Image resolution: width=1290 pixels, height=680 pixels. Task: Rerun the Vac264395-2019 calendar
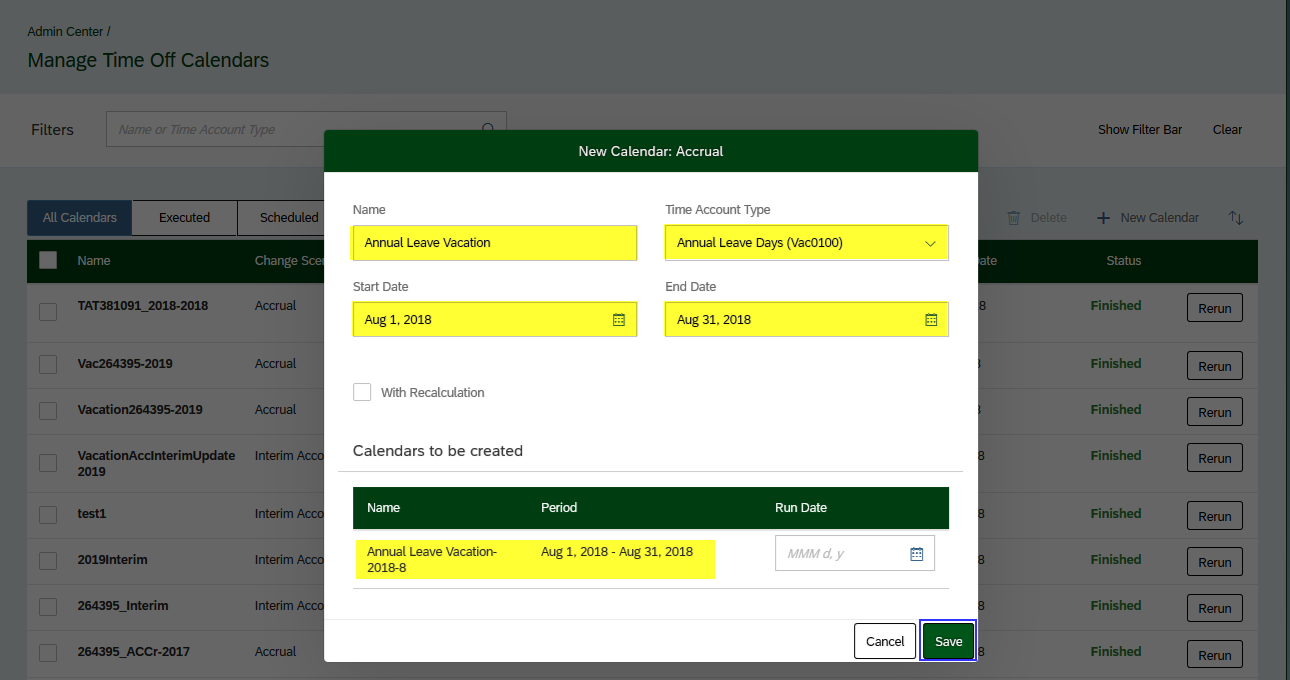tap(1215, 366)
